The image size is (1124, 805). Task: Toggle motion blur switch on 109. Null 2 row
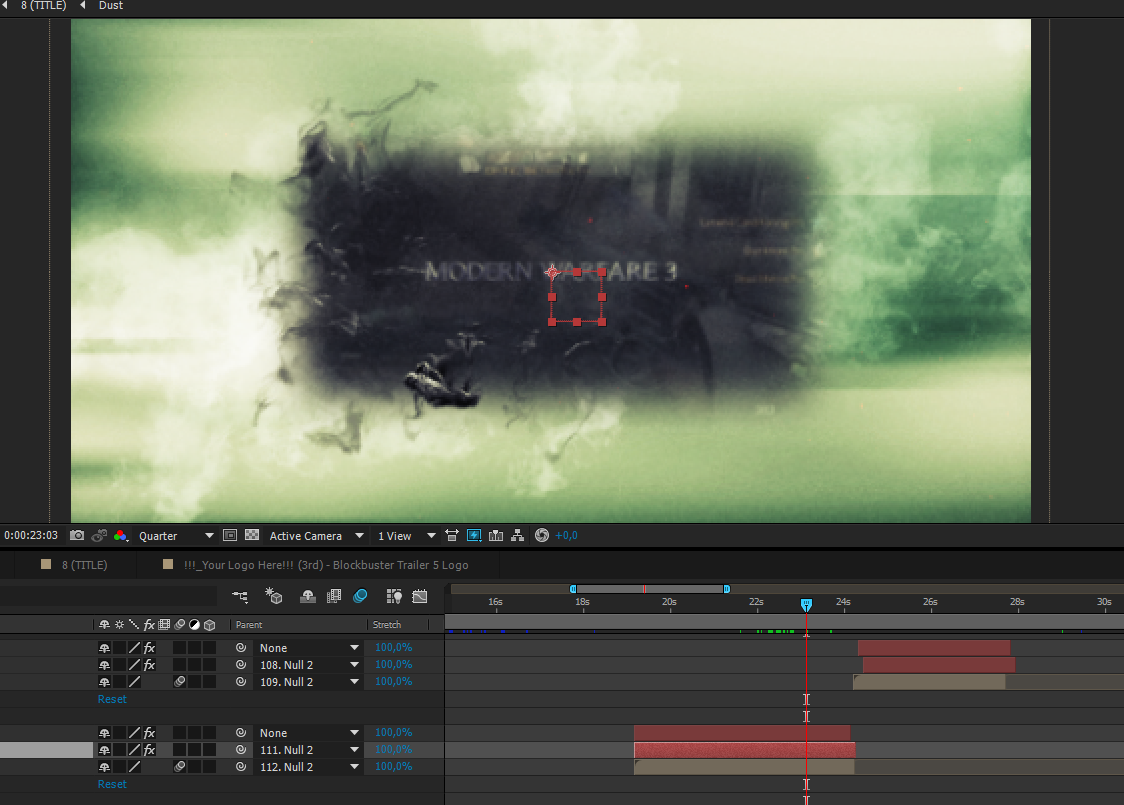pyautogui.click(x=179, y=682)
